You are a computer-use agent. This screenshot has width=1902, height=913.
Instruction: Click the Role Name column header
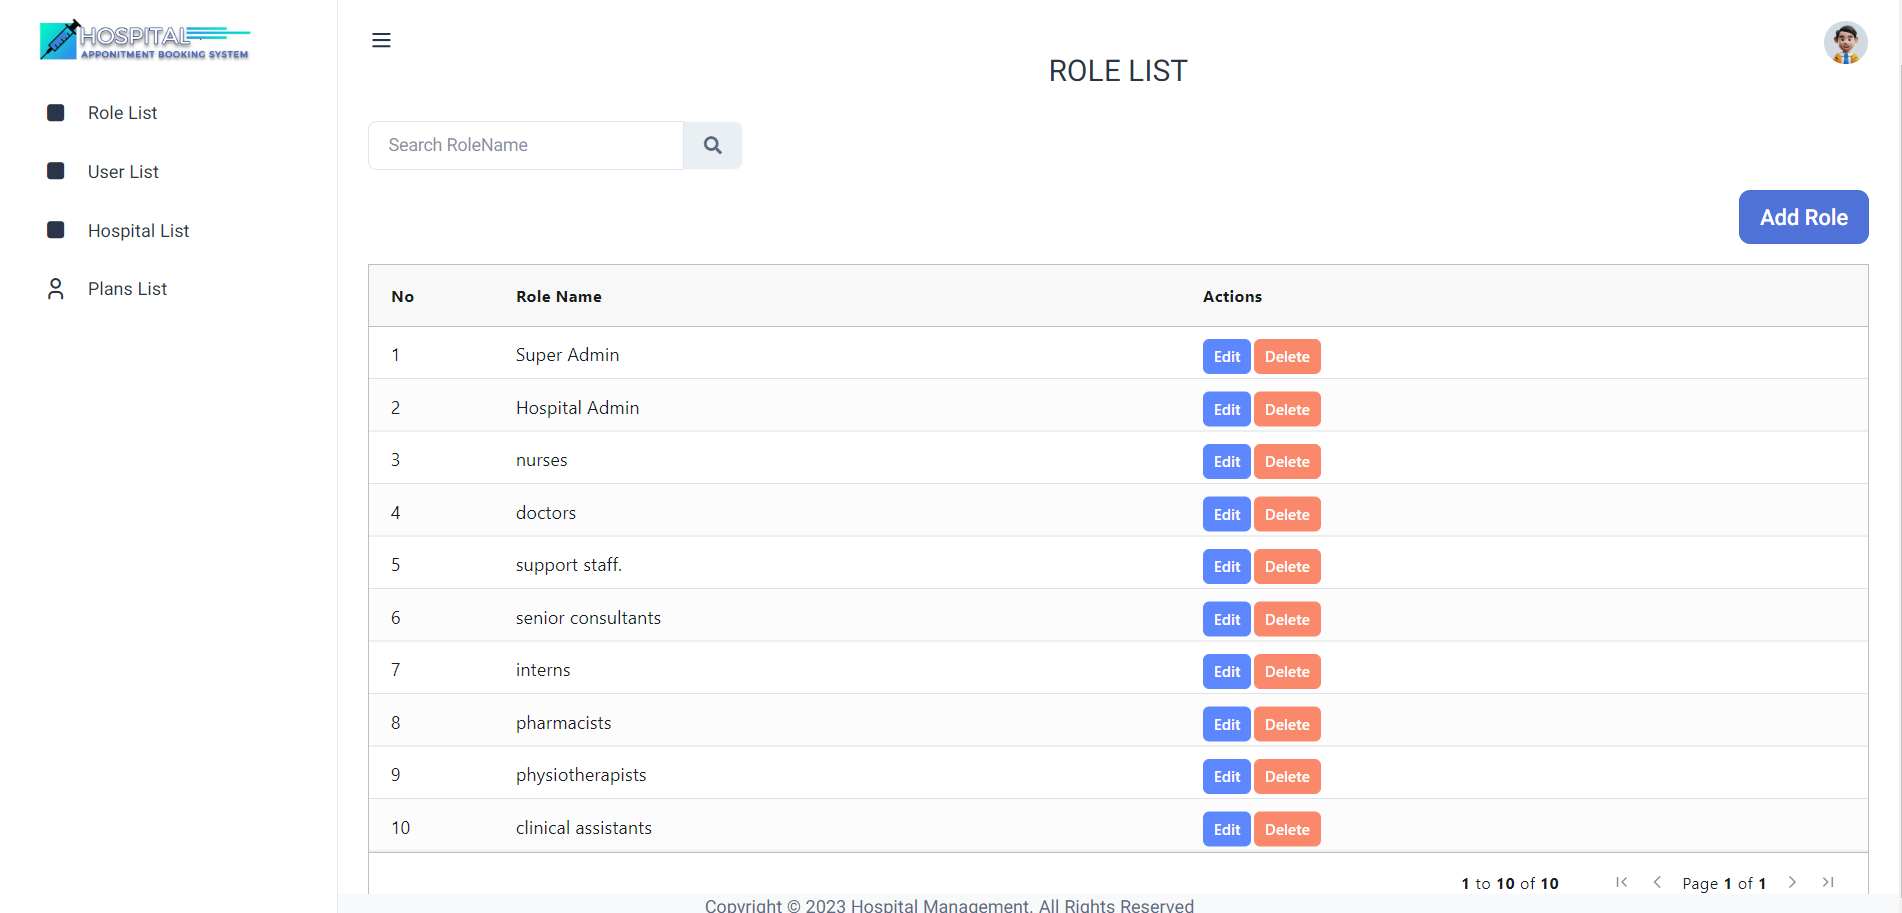558,297
